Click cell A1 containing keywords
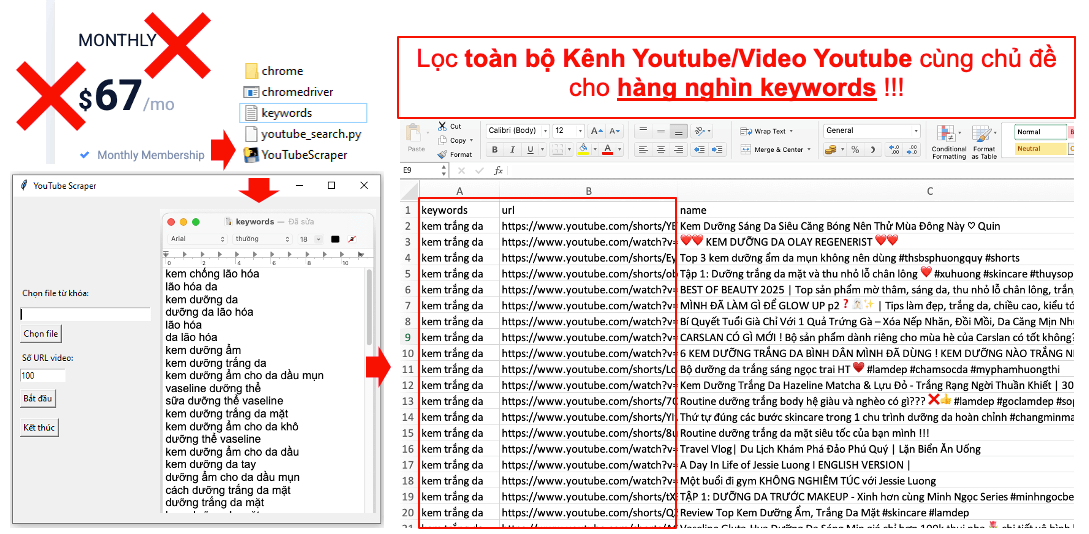The width and height of the screenshot is (1089, 534). point(459,210)
